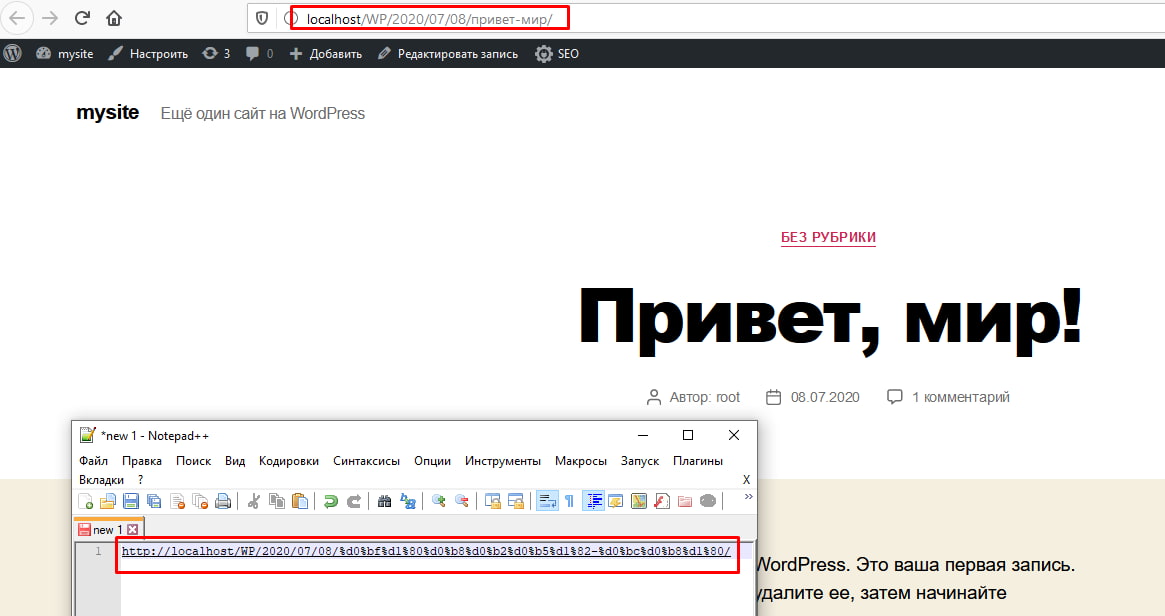Open the Notepad++ ? help menu

coord(140,480)
